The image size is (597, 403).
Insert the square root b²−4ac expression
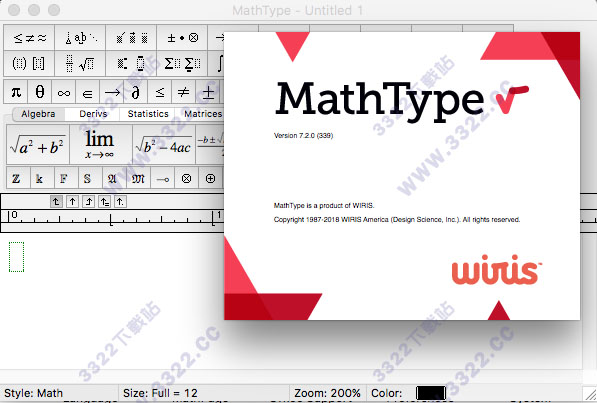point(164,145)
